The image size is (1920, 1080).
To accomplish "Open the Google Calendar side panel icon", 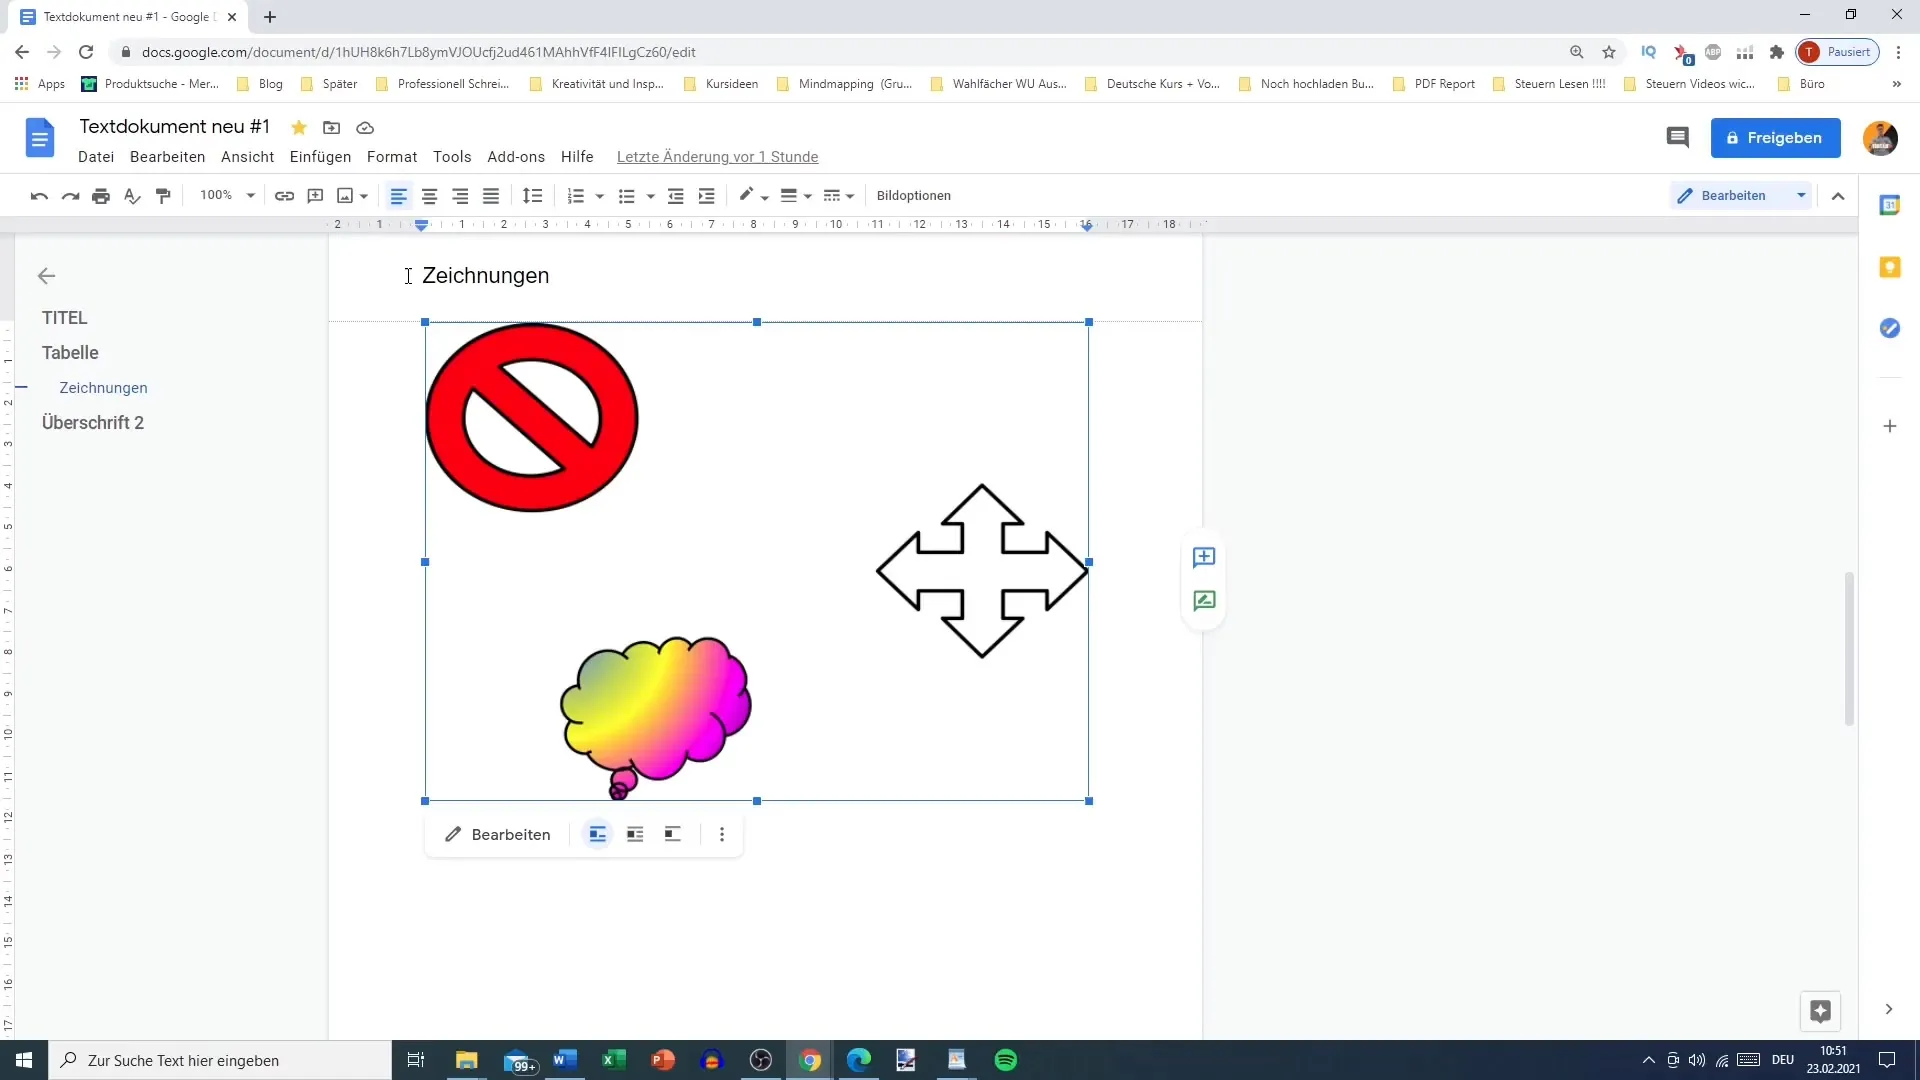I will click(x=1890, y=205).
